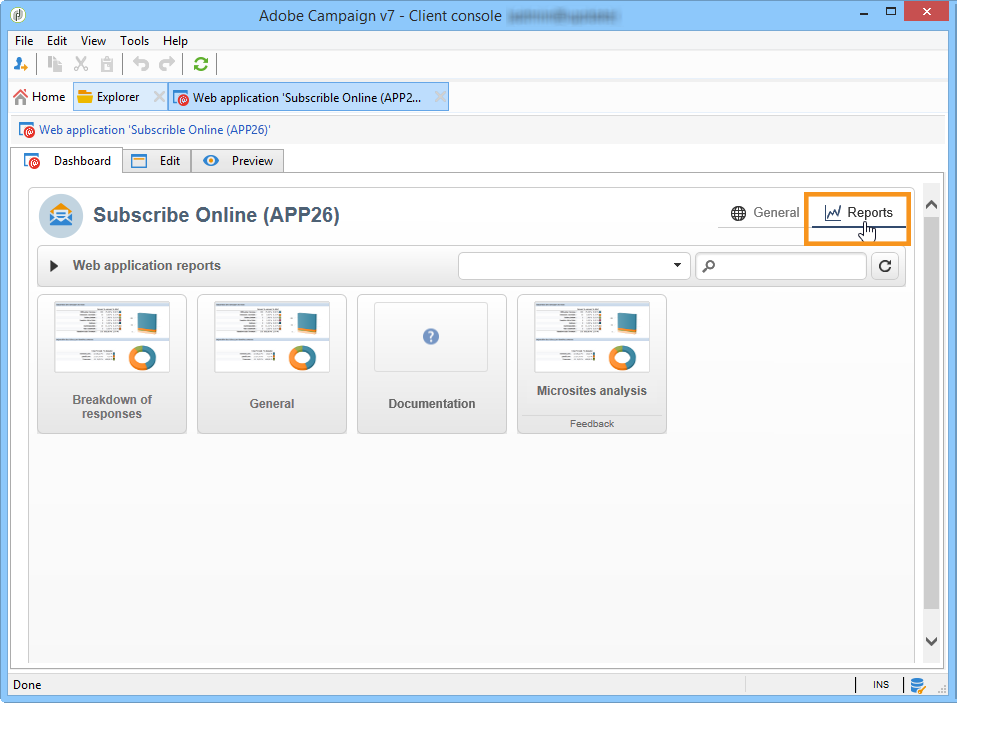The height and width of the screenshot is (743, 993).
Task: Select the Reports dashboard view
Action: pos(858,213)
